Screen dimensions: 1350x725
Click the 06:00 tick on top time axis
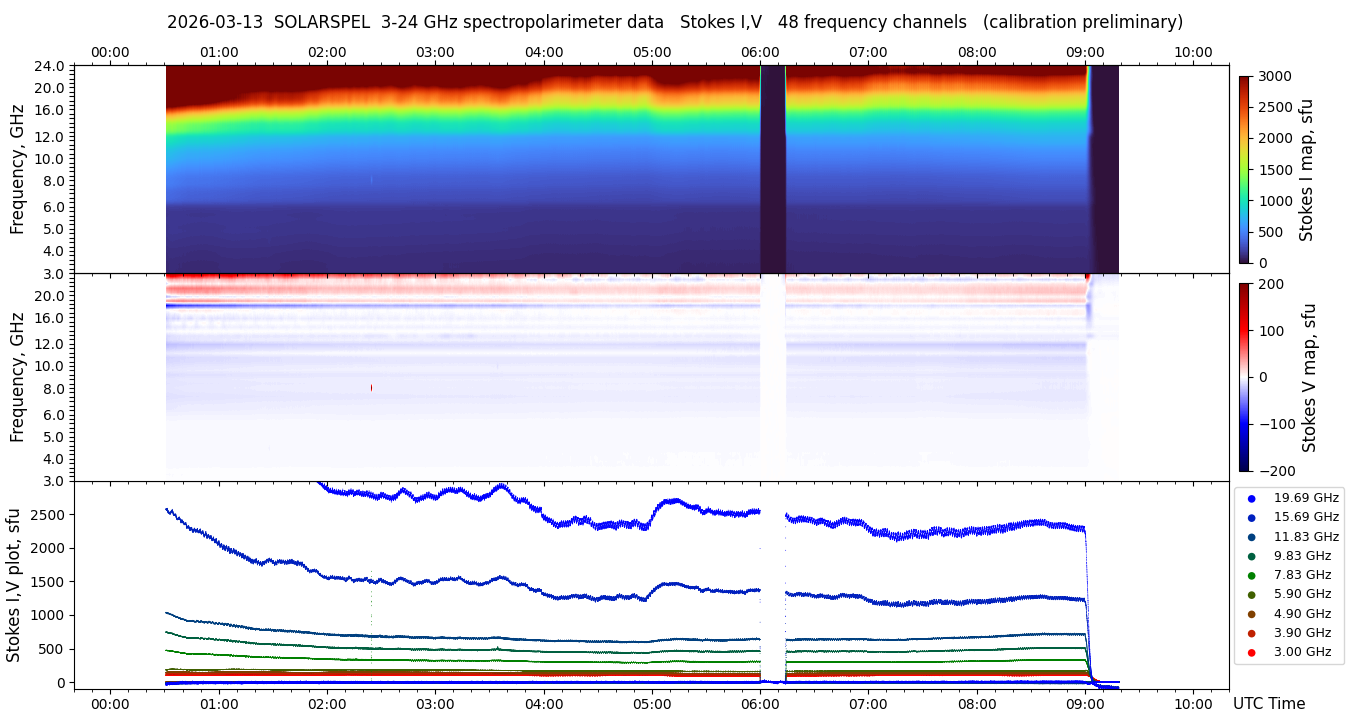pos(760,52)
